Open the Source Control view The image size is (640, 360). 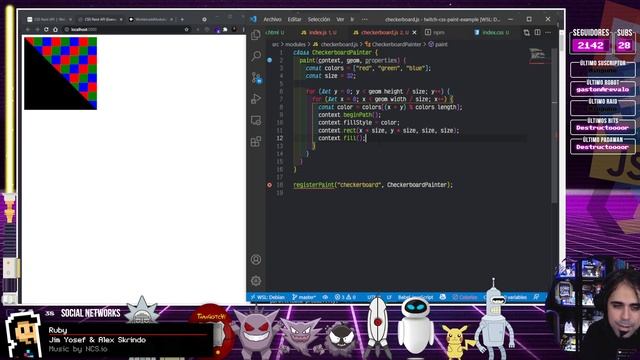point(256,78)
